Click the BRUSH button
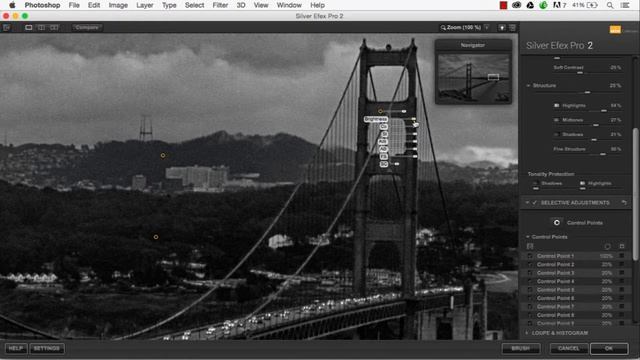640x360 pixels. (521, 349)
